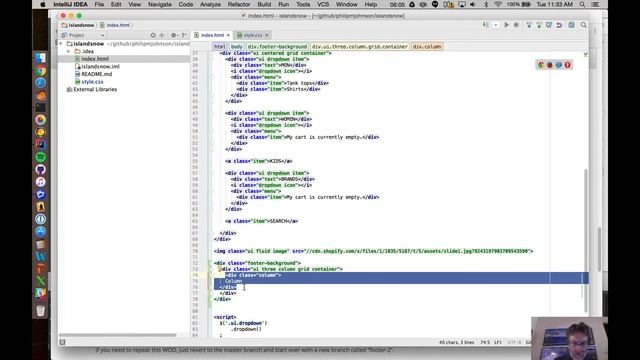The height and width of the screenshot is (360, 640).
Task: Place cursor in SEARCH item code line
Action: click(262, 221)
